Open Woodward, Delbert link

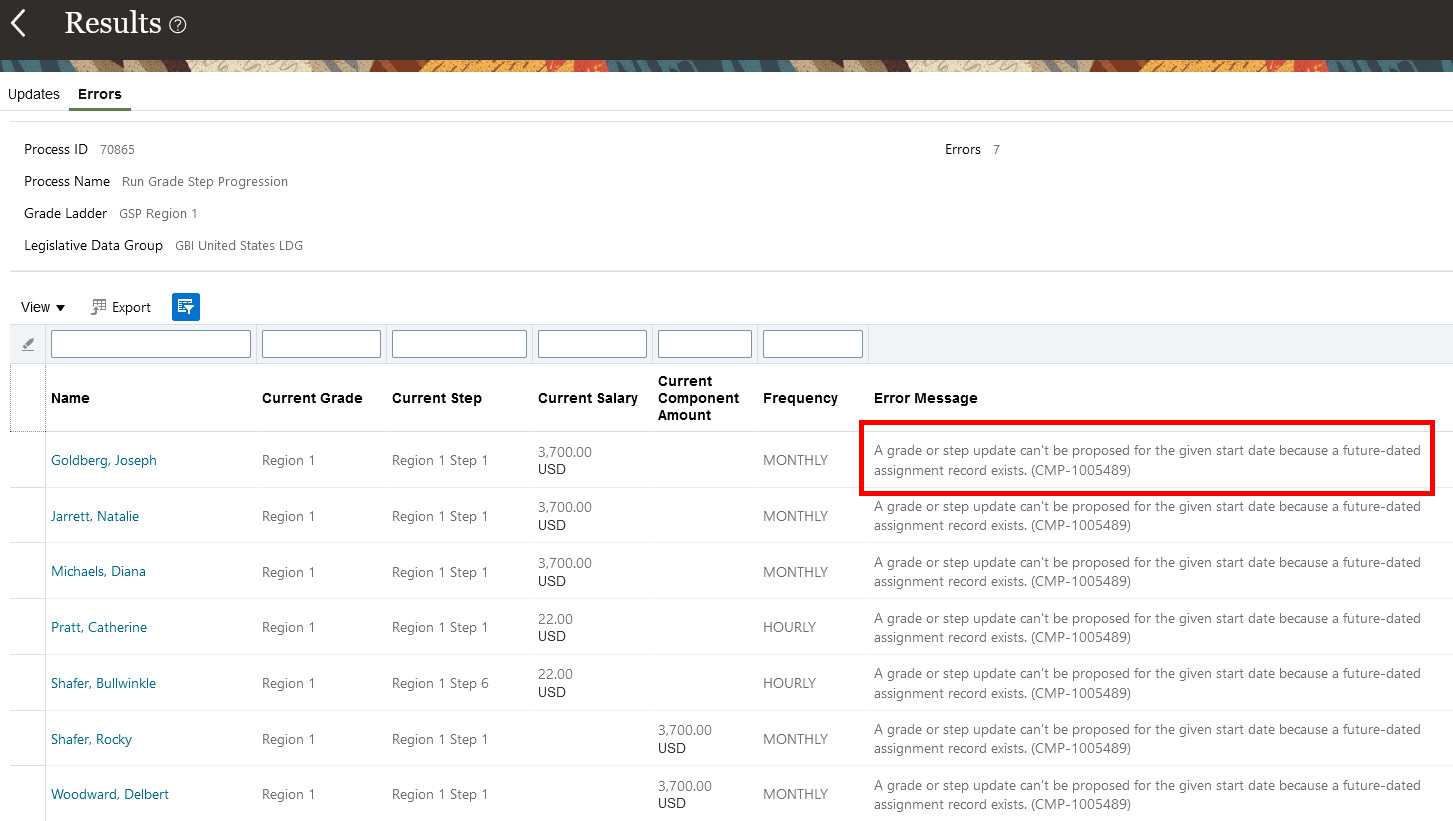tap(110, 794)
